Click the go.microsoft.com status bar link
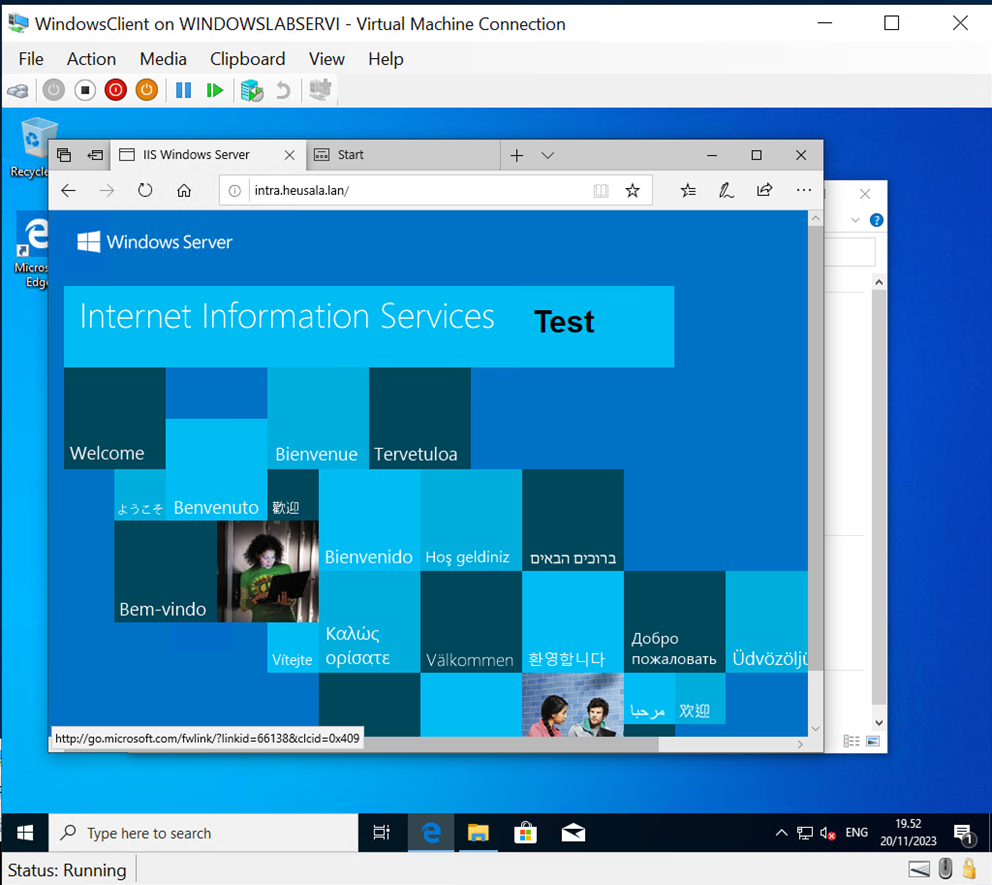 tap(205, 737)
